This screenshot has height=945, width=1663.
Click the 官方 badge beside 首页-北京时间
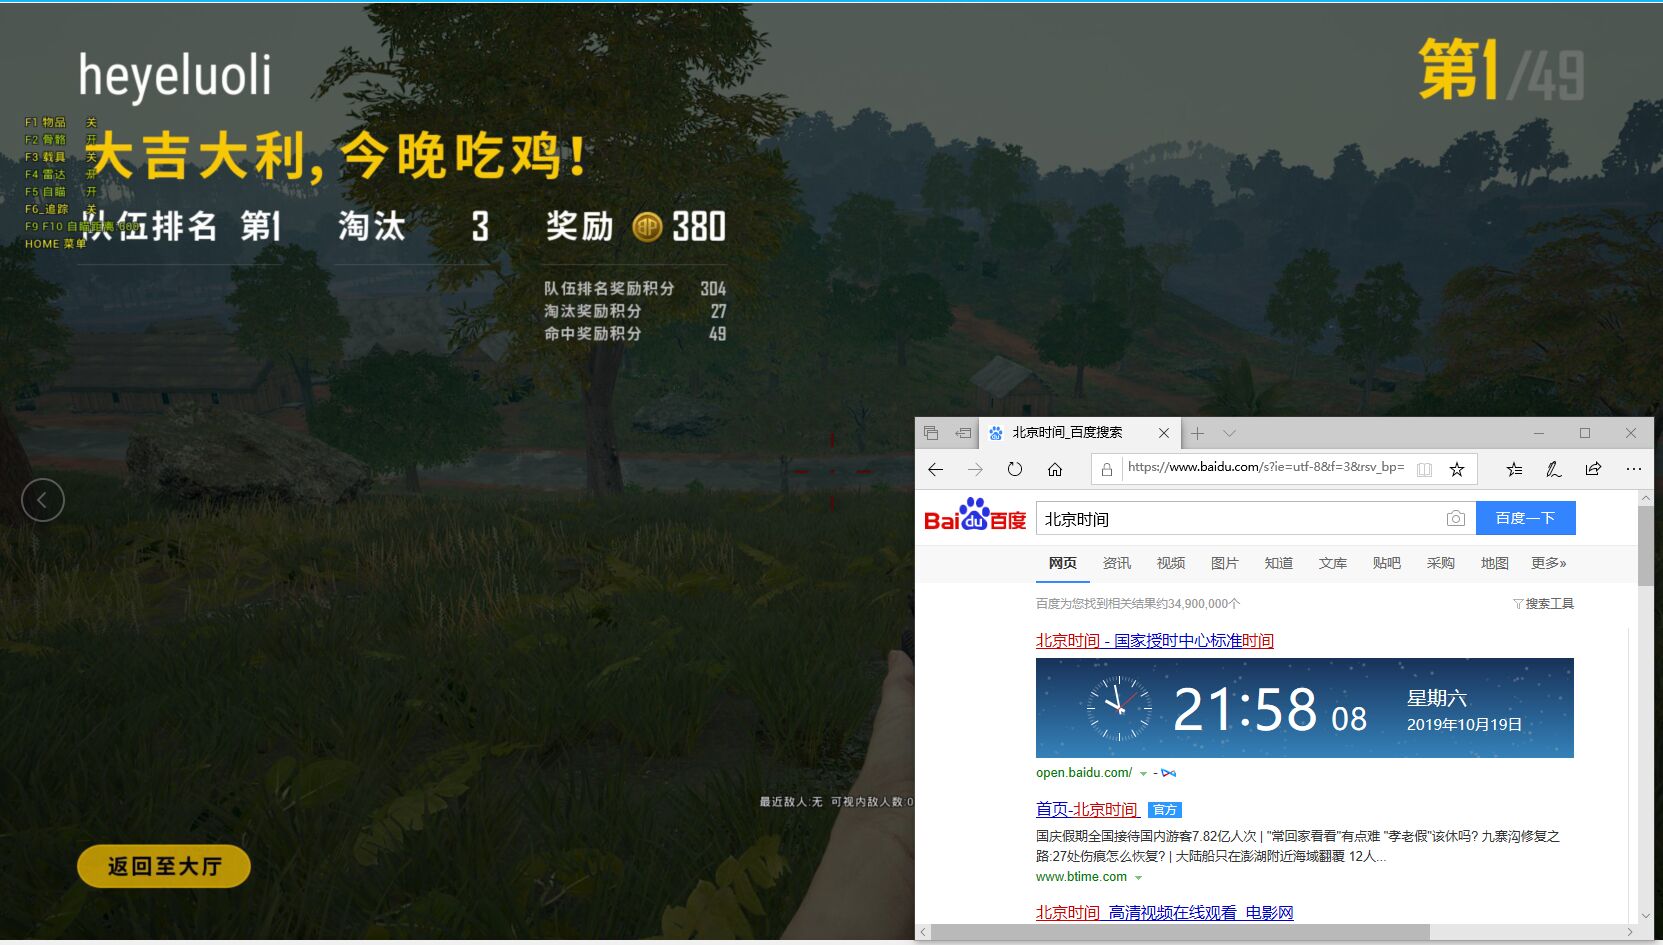(1165, 810)
